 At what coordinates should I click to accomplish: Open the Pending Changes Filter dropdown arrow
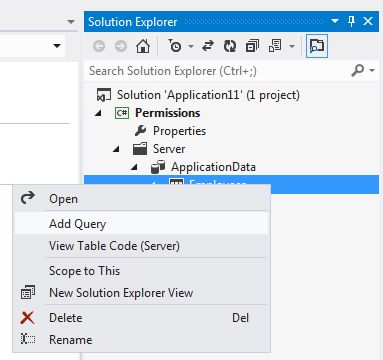191,46
